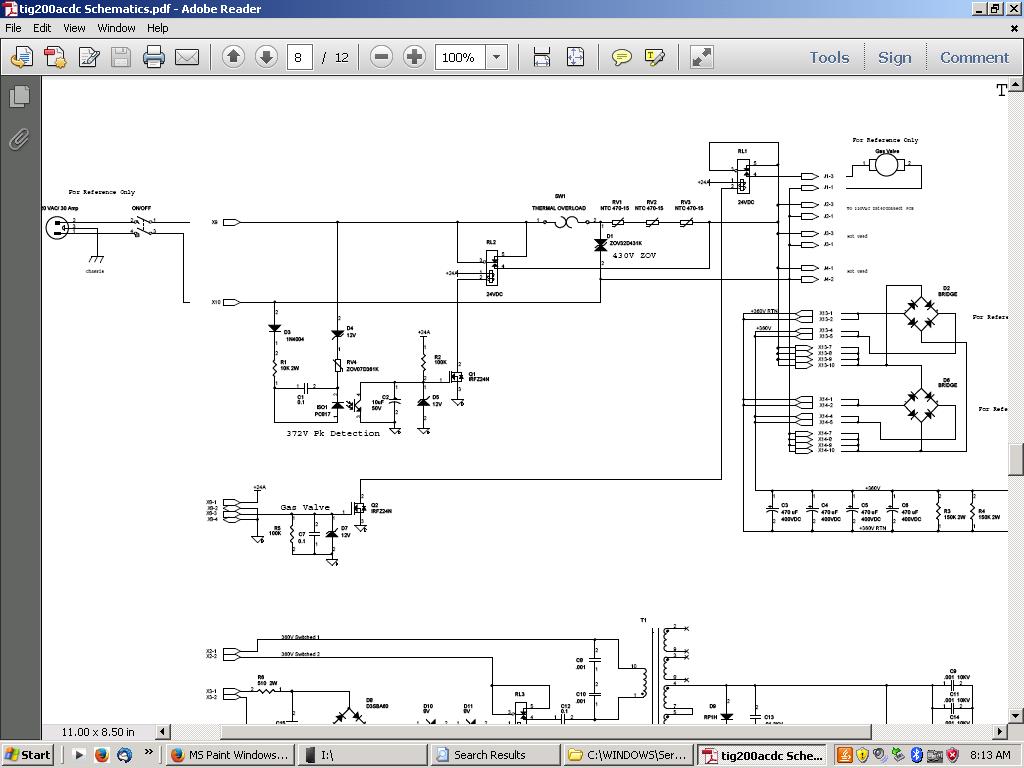Click the '430V ZOV' schematic label
Screen dimensions: 1024x768
[634, 255]
